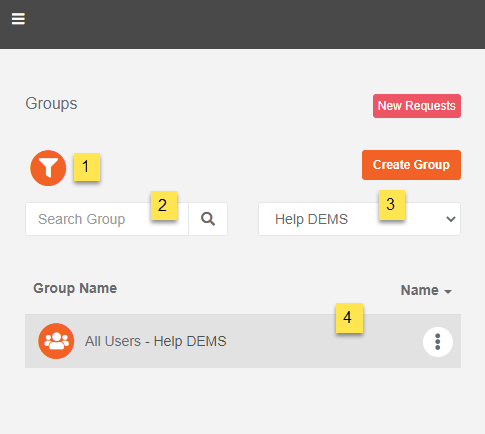
Task: Click the Create Group button
Action: 411,165
